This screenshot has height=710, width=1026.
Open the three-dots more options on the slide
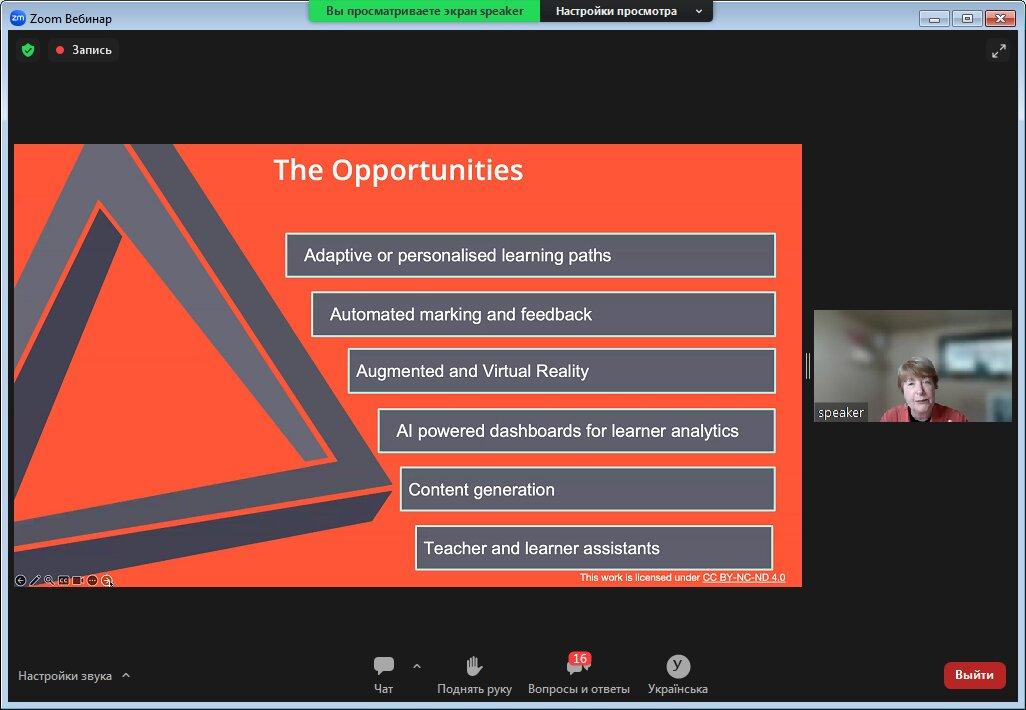pyautogui.click(x=92, y=580)
